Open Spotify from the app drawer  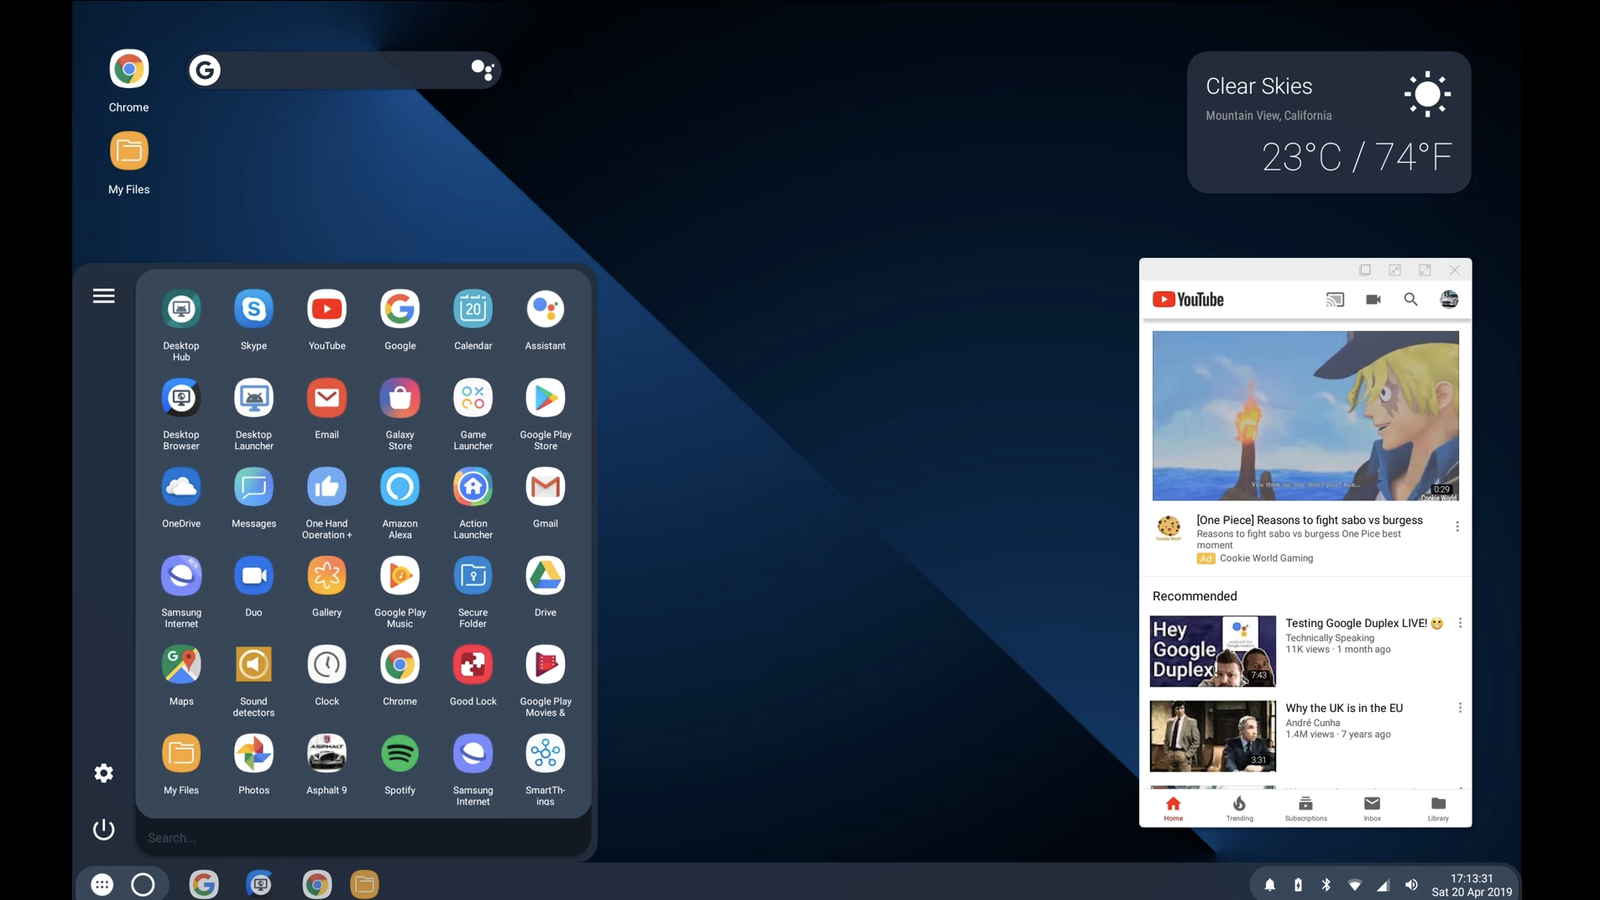tap(399, 754)
